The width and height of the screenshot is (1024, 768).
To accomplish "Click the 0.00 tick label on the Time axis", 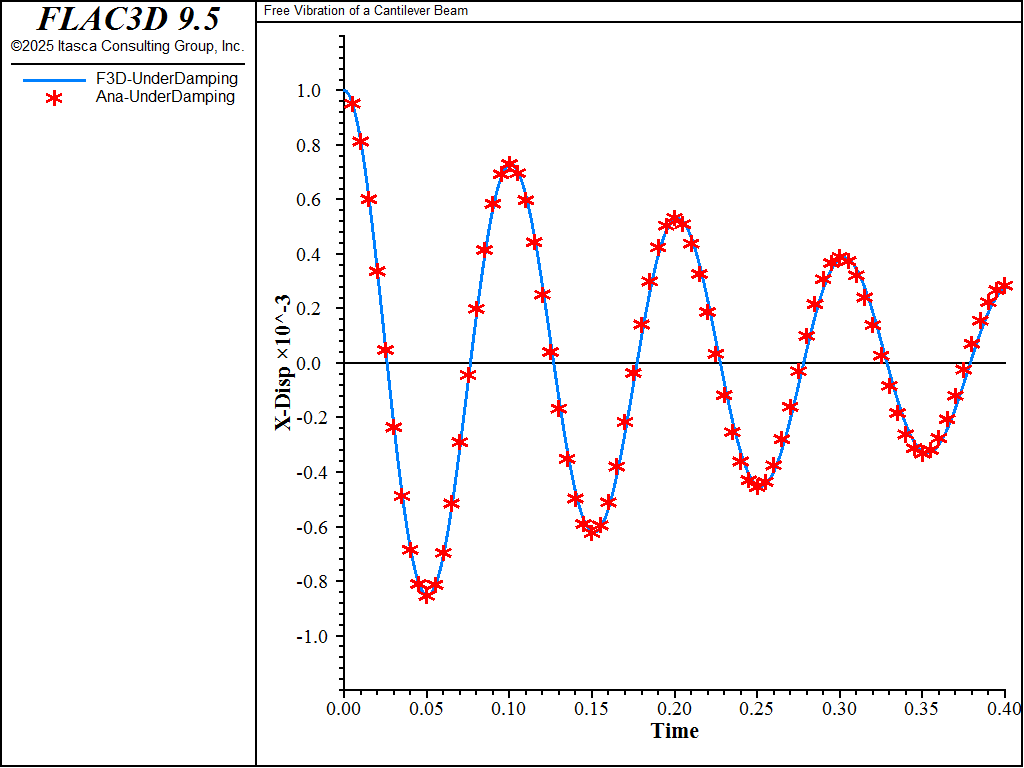I will (x=344, y=708).
